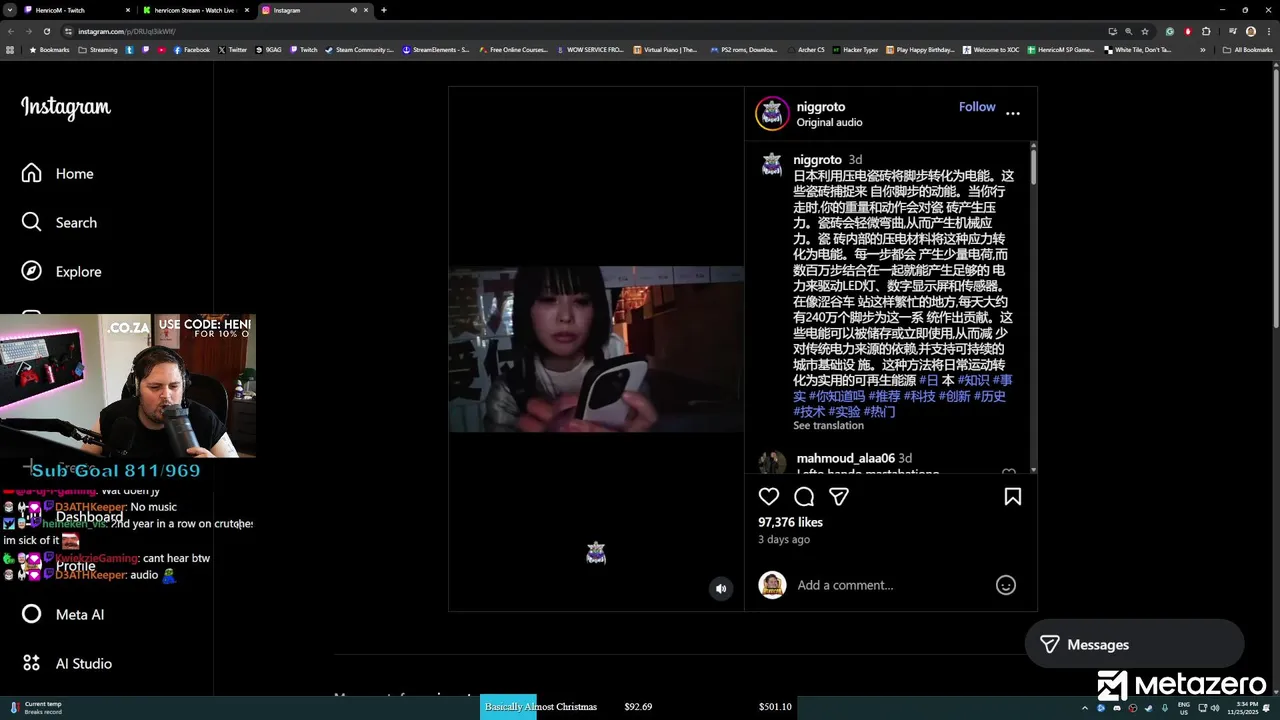This screenshot has width=1280, height=720.
Task: Open the StreamElements bookmark
Action: [x=436, y=49]
